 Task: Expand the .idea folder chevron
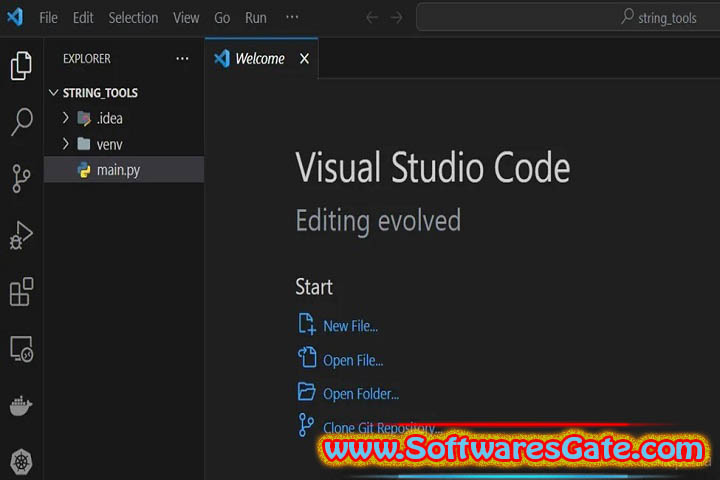pyautogui.click(x=65, y=118)
